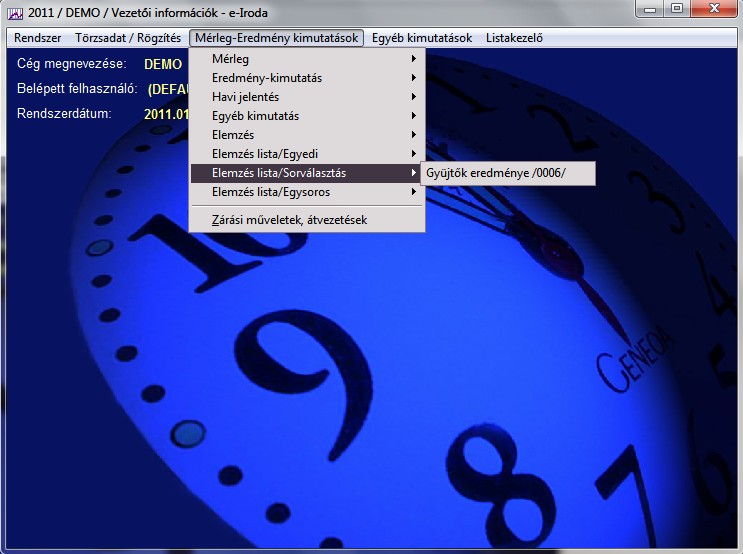
Task: Close the Mérleg-Eredmény kimutatások menu
Action: point(276,38)
